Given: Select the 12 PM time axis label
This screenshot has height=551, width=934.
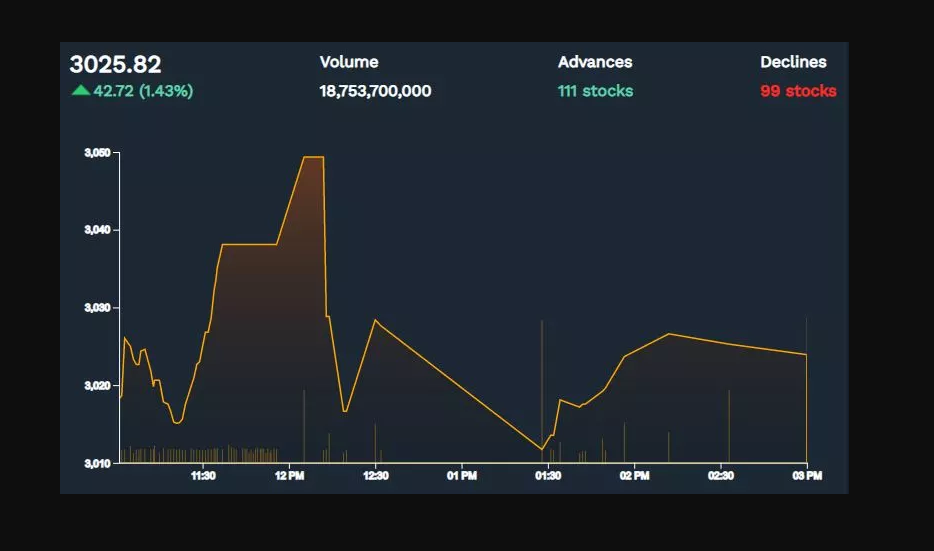Looking at the screenshot, I should click(289, 476).
